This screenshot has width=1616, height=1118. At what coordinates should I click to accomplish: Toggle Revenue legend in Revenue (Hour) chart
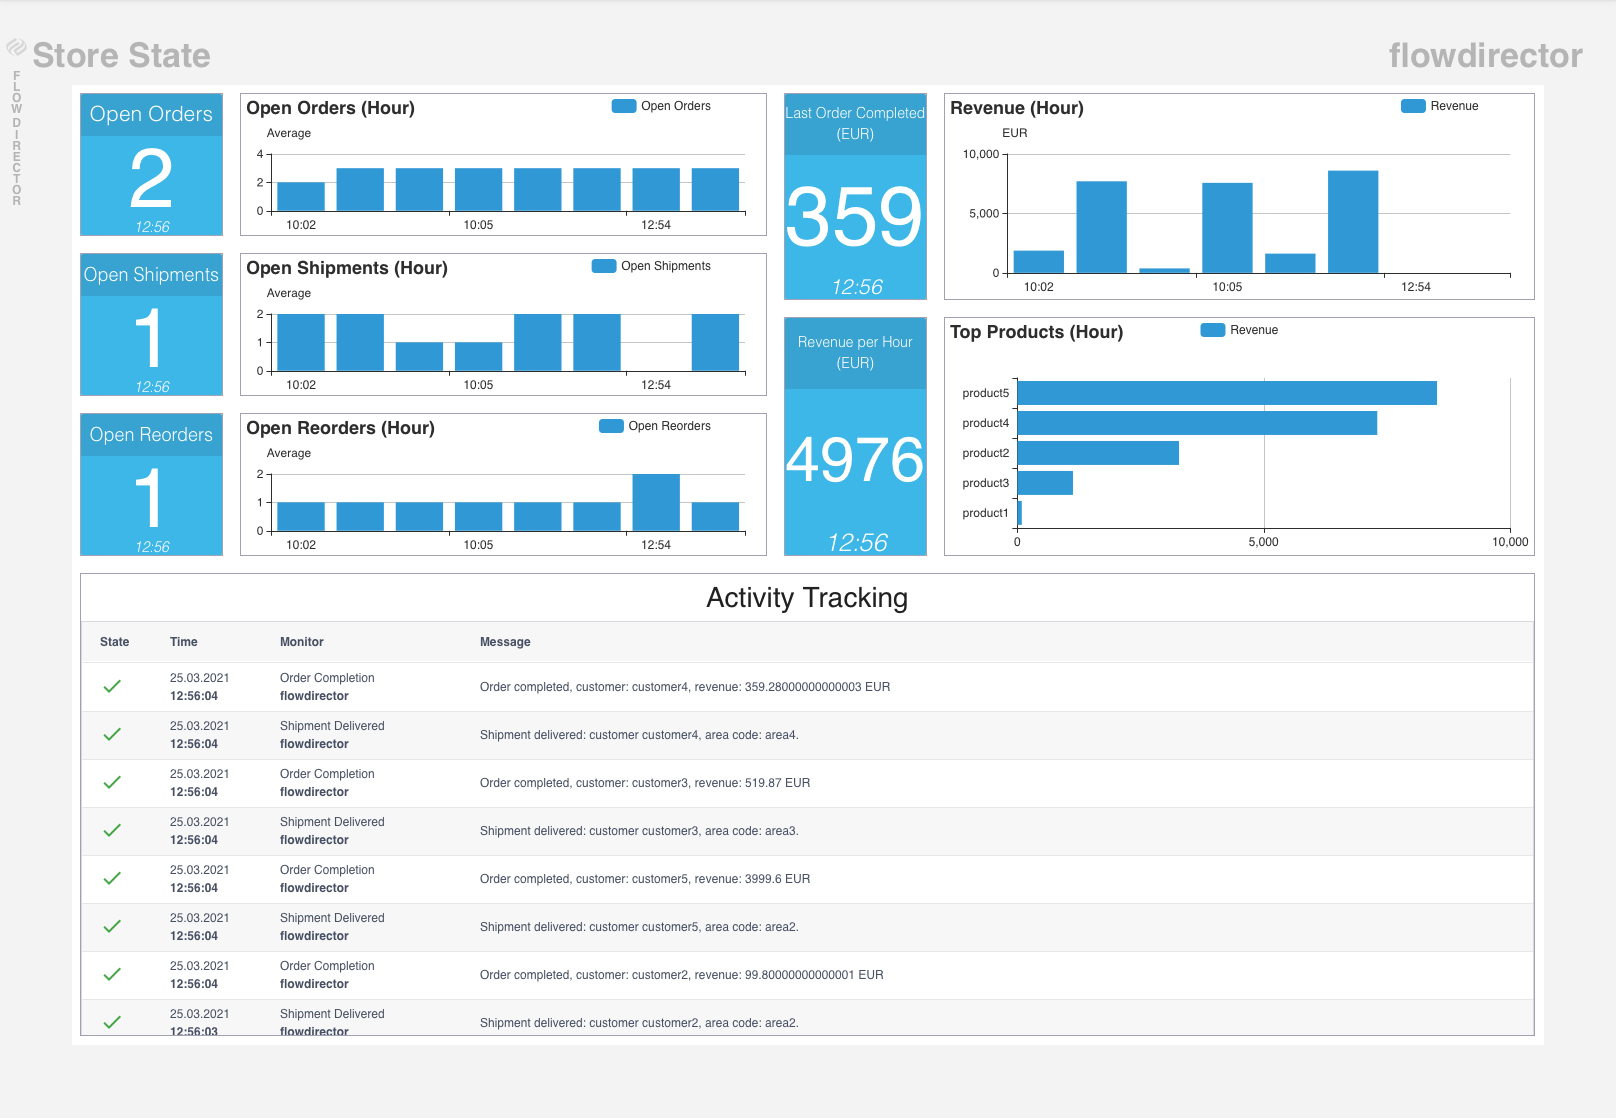coord(1440,106)
